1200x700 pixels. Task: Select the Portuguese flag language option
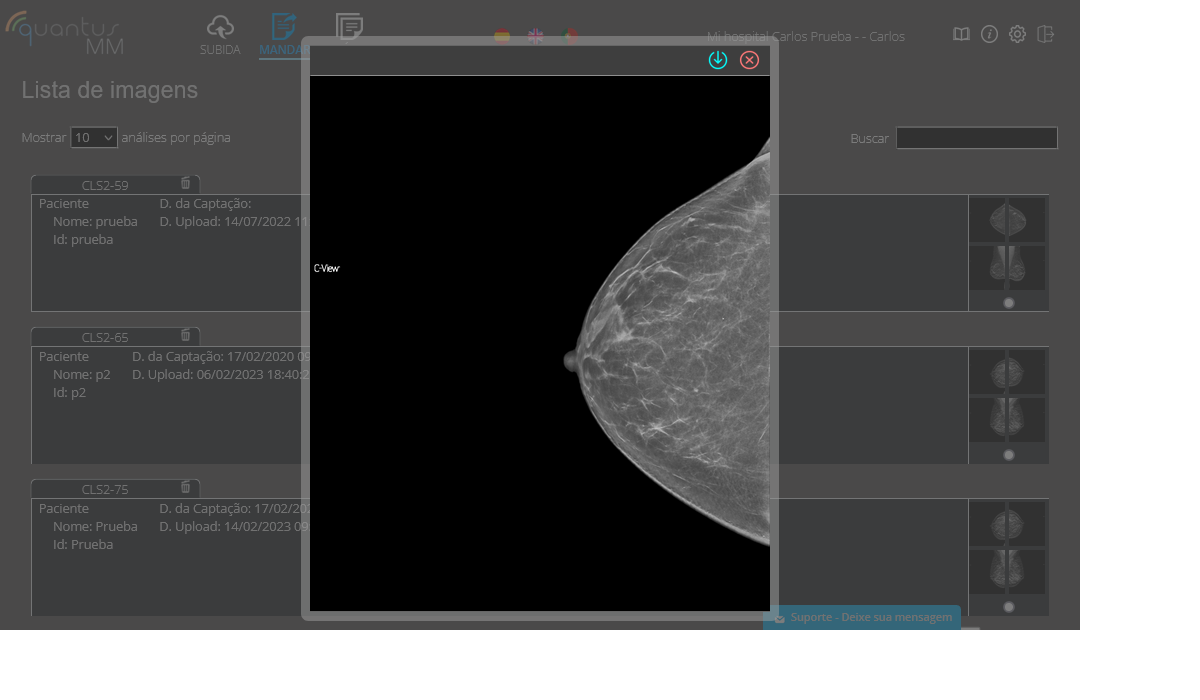point(570,37)
